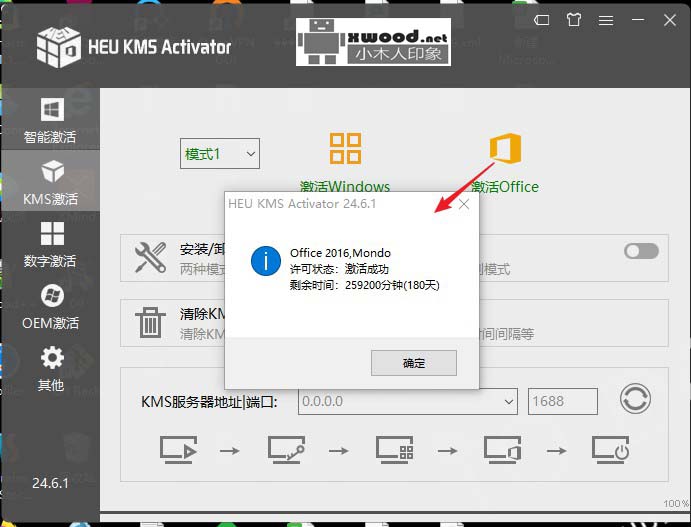Screen dimensions: 691x527
Task: Select the OEM激活 sidebar tab
Action: tap(50, 307)
